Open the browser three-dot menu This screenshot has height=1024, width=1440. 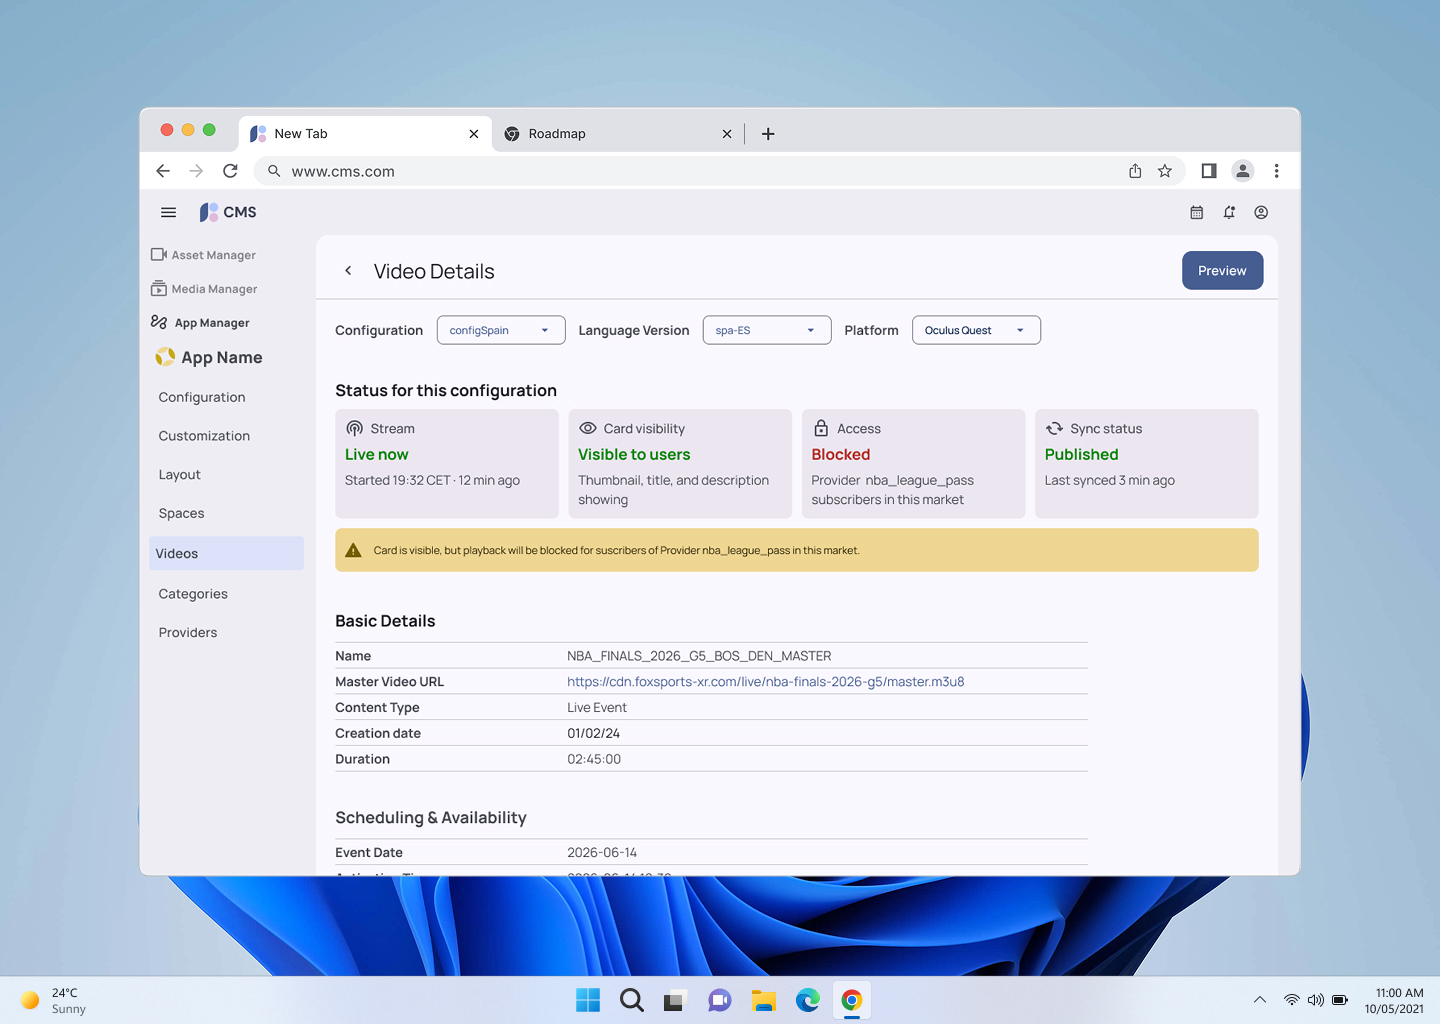coord(1277,171)
